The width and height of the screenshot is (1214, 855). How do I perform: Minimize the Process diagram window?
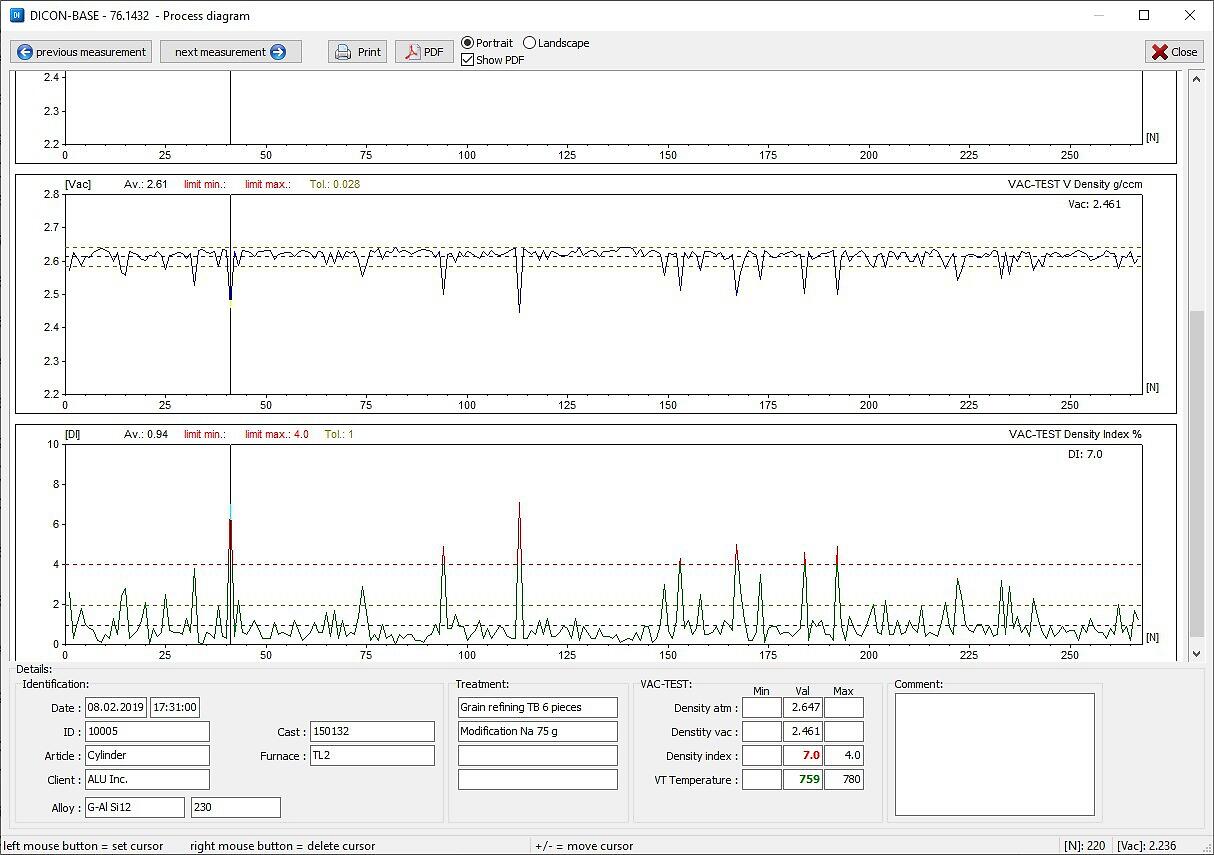(1099, 15)
